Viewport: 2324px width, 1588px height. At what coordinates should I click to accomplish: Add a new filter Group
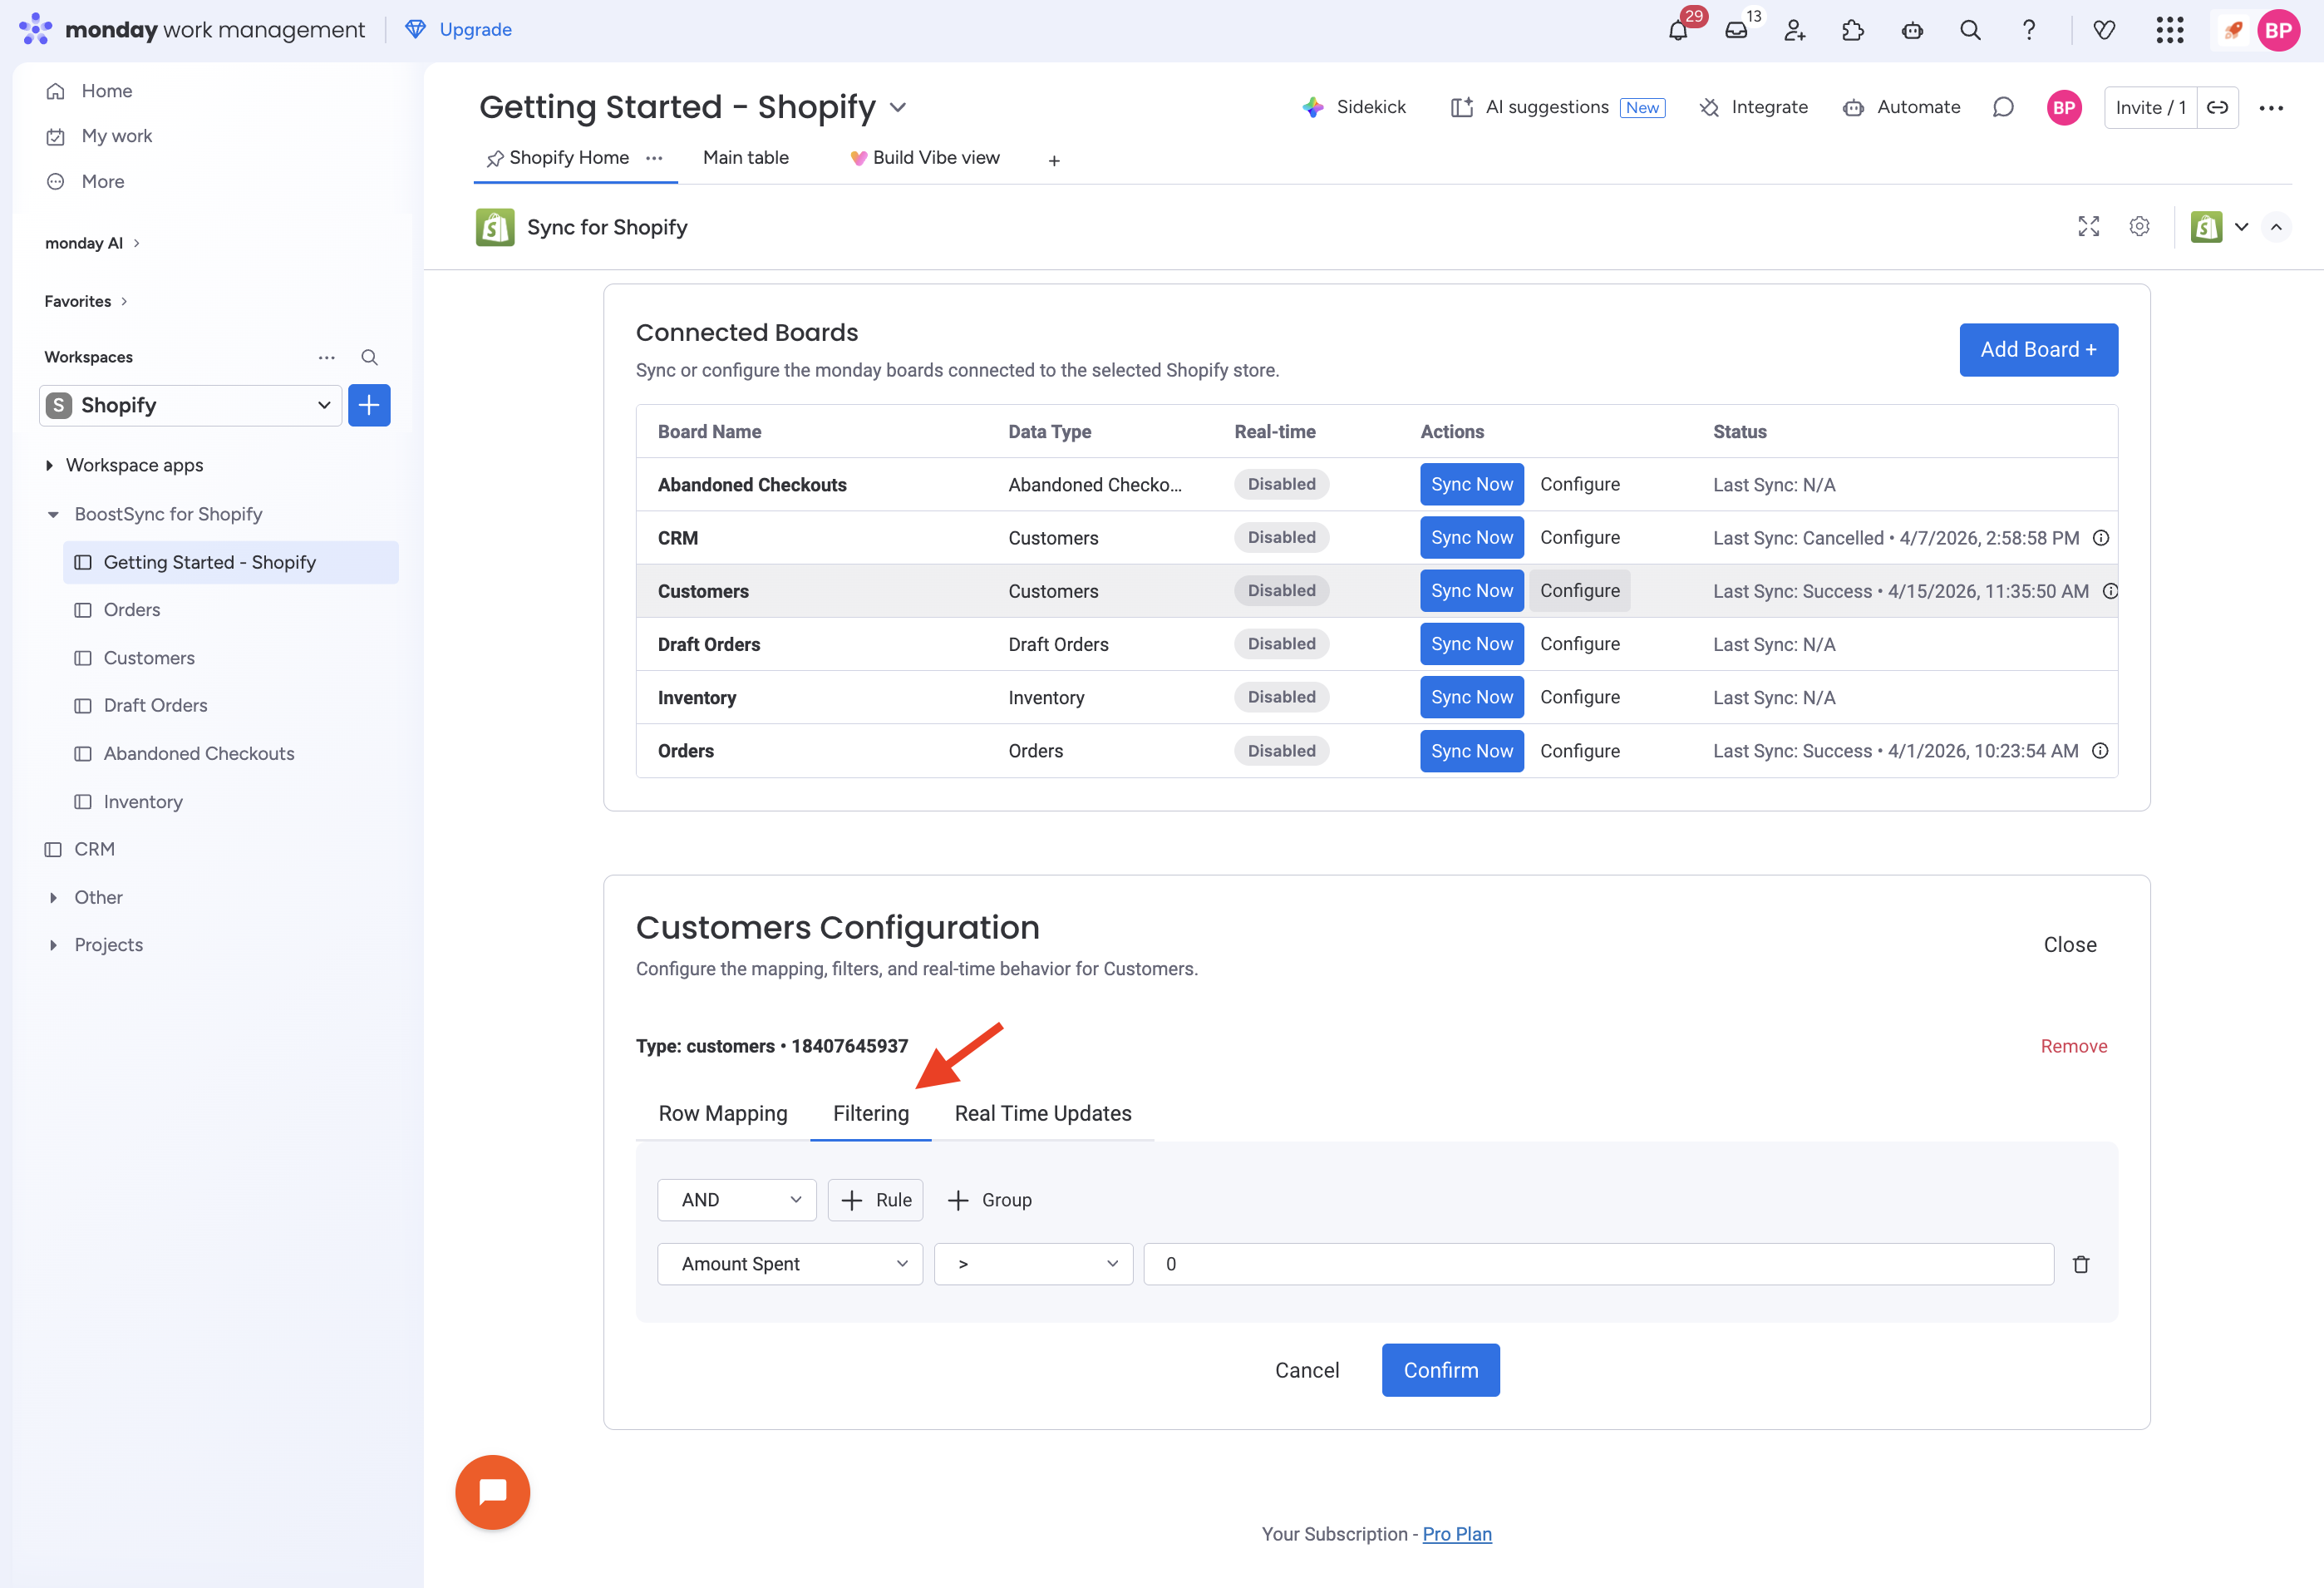tap(989, 1200)
